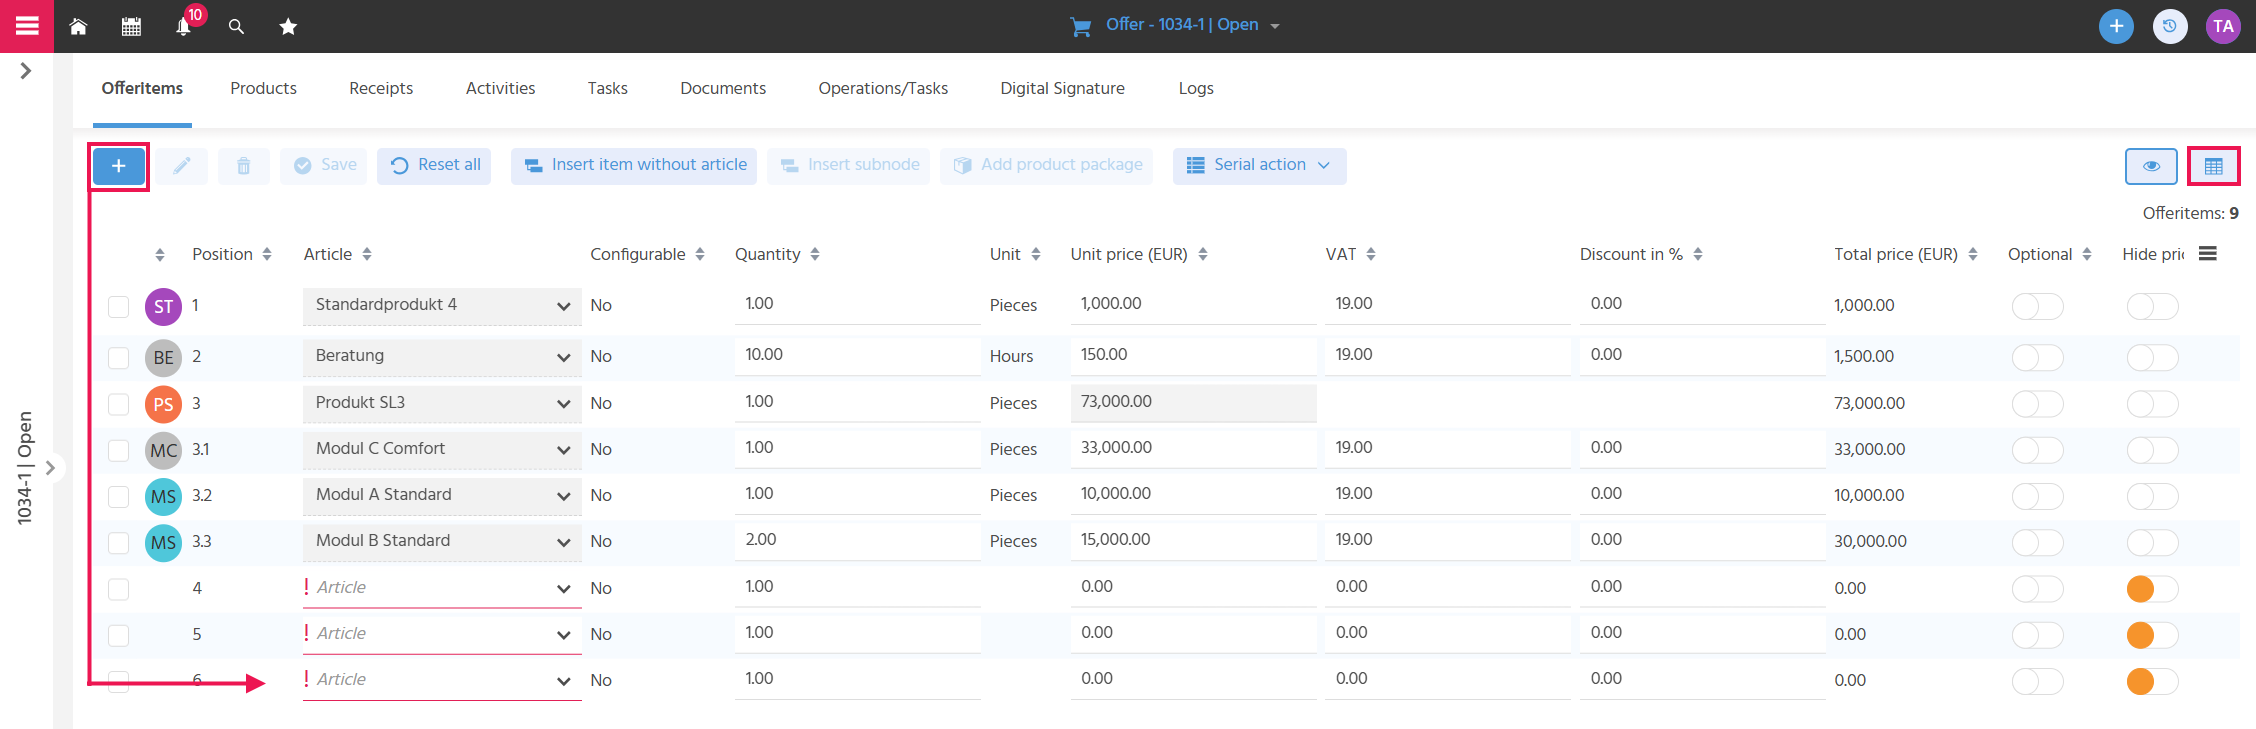Click Add product package button
Screen dimensions: 2256x729
pyautogui.click(x=1046, y=166)
